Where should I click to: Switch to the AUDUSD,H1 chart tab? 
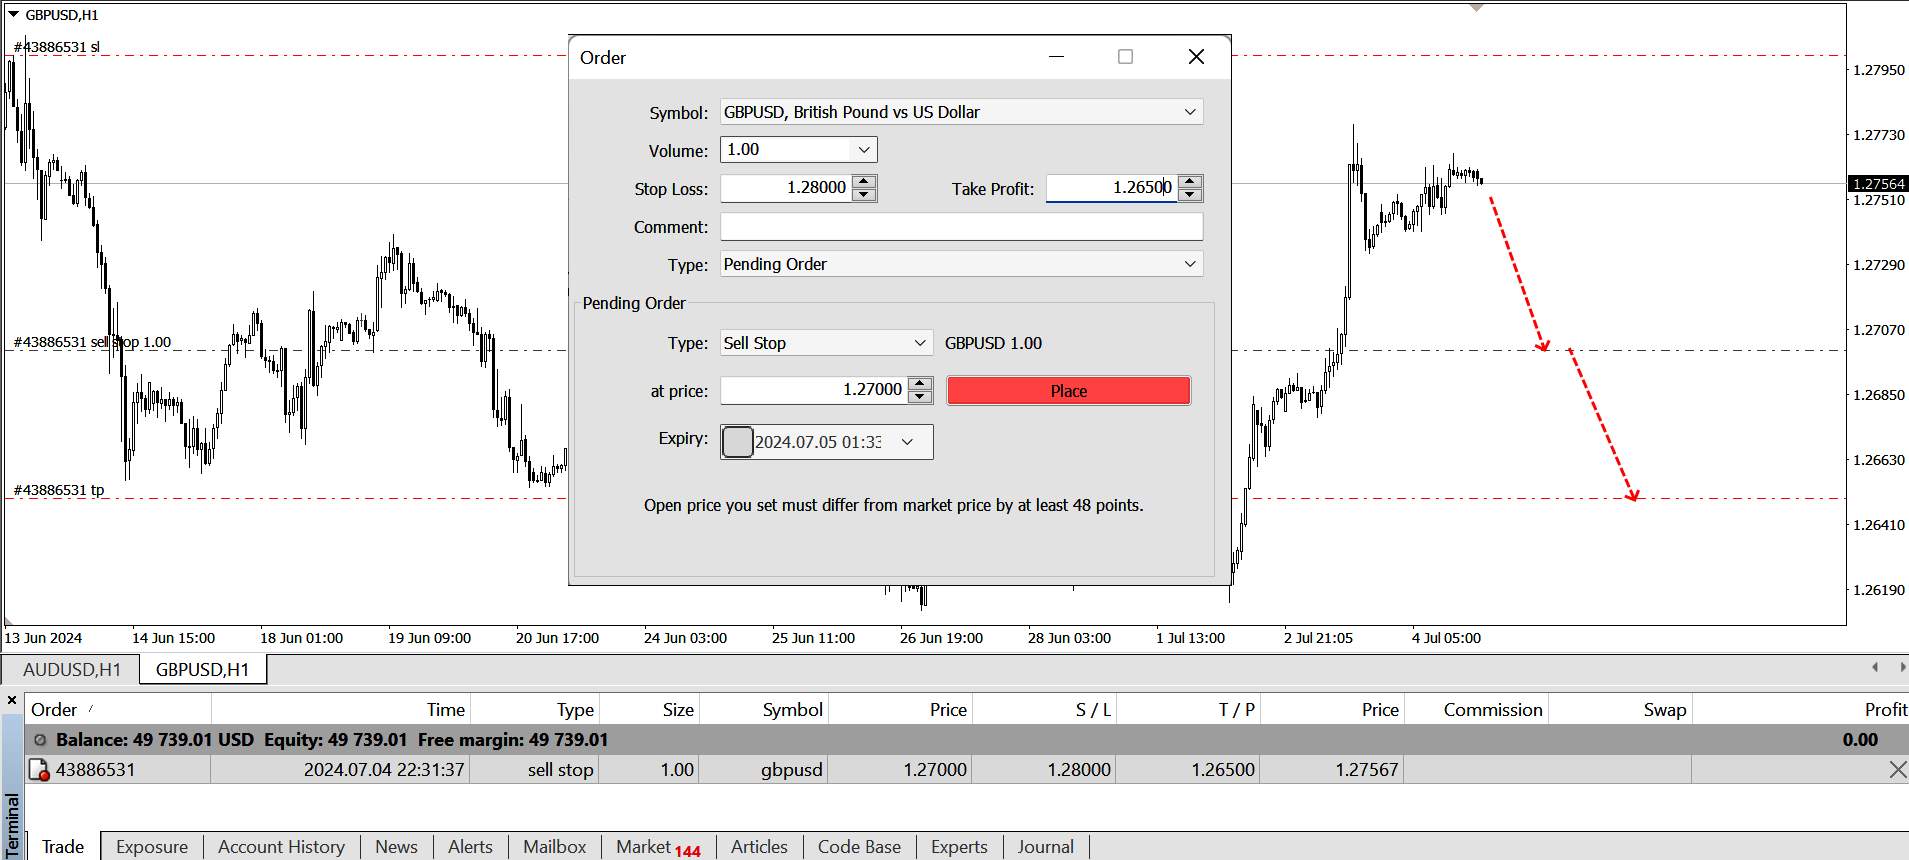click(72, 670)
